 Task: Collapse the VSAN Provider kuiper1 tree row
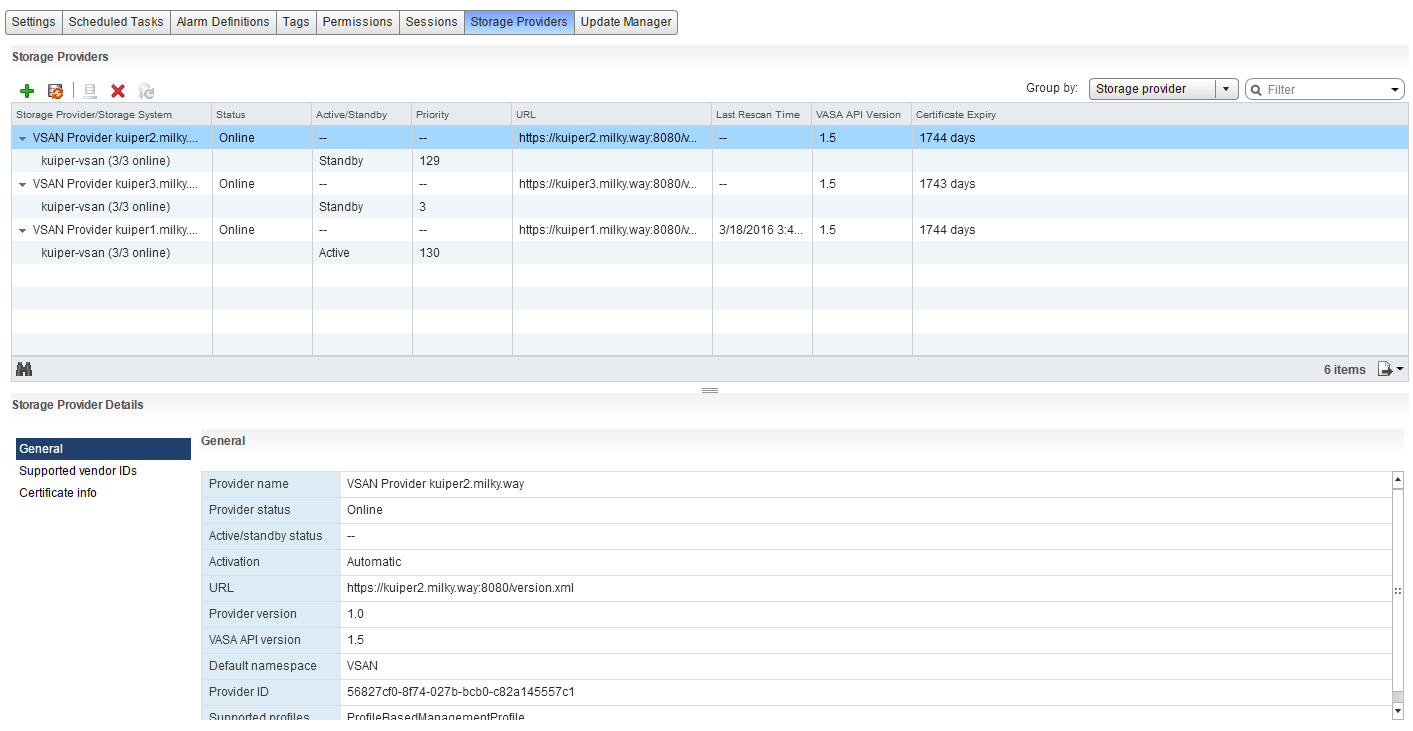22,231
